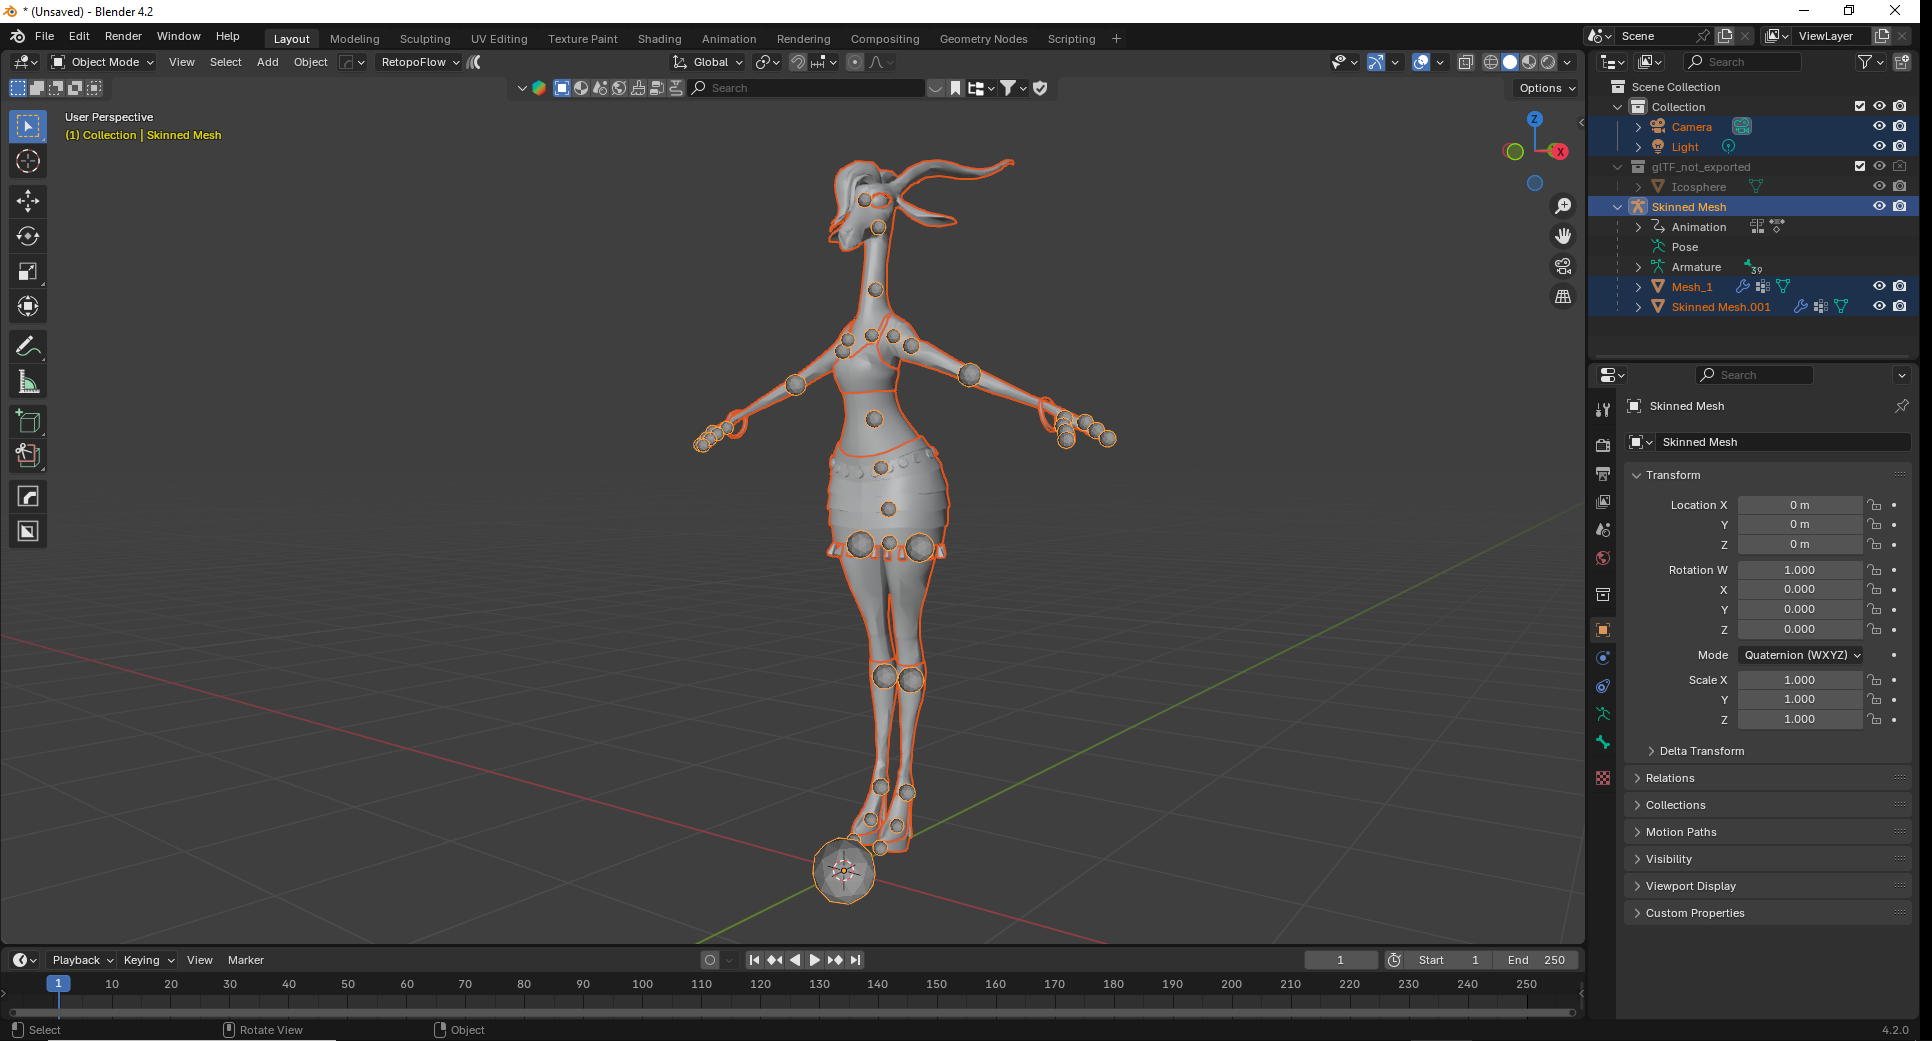The width and height of the screenshot is (1932, 1041).
Task: Open the Object Data armature tab
Action: pyautogui.click(x=1603, y=714)
